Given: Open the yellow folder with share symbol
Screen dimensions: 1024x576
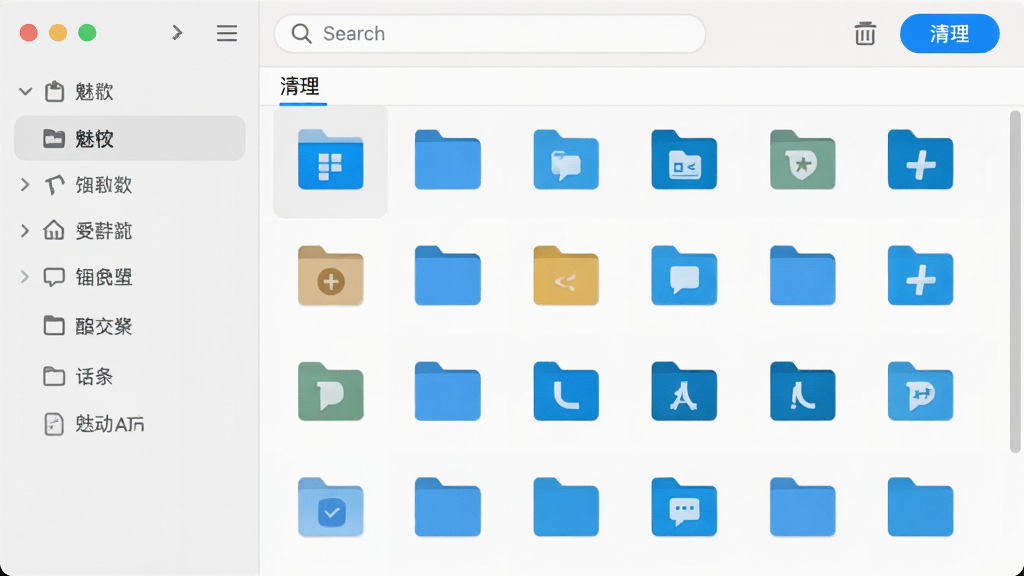Looking at the screenshot, I should [x=566, y=276].
